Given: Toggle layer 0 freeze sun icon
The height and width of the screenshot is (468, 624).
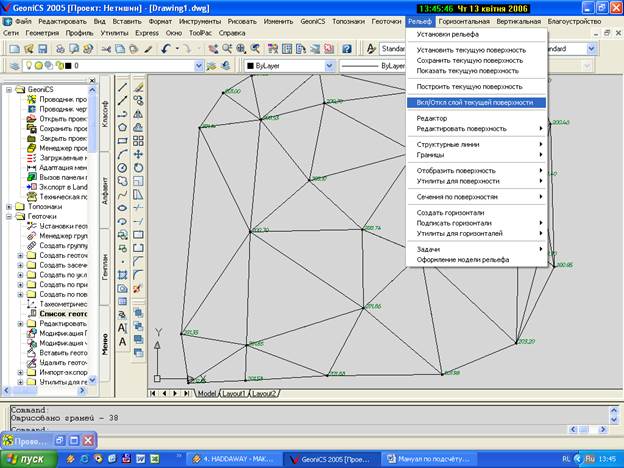Looking at the screenshot, I should 39,66.
